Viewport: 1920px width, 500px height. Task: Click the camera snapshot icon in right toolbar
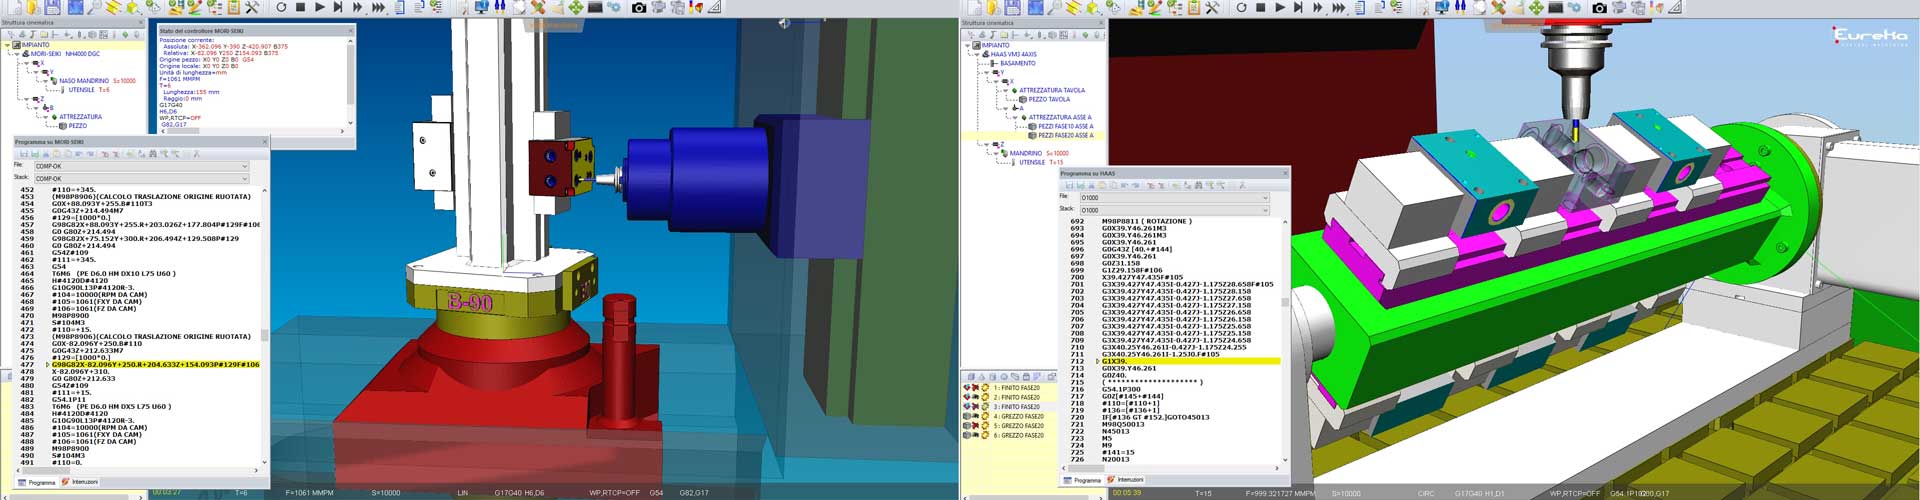click(1599, 7)
